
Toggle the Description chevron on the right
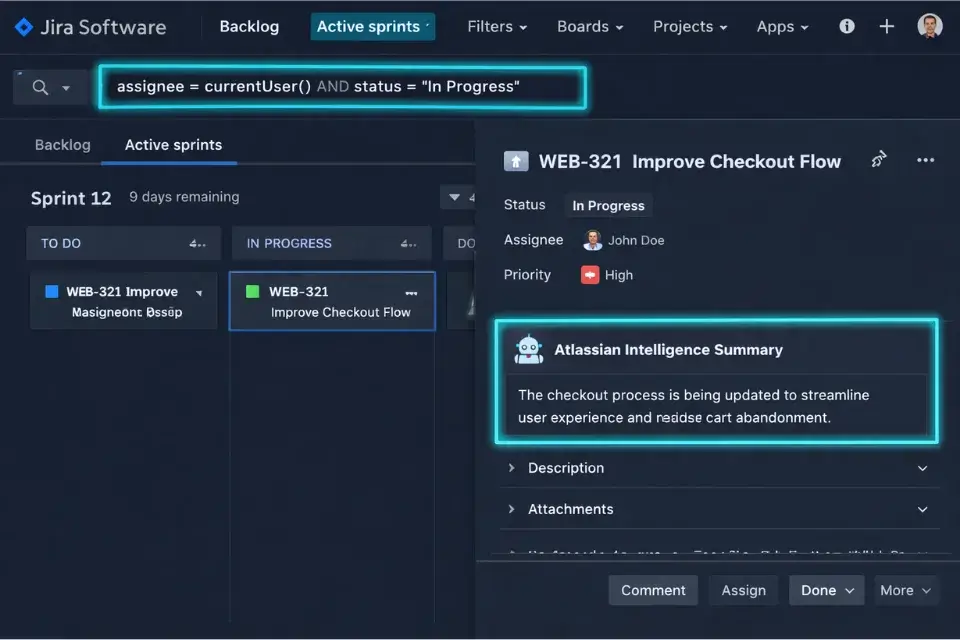point(922,468)
